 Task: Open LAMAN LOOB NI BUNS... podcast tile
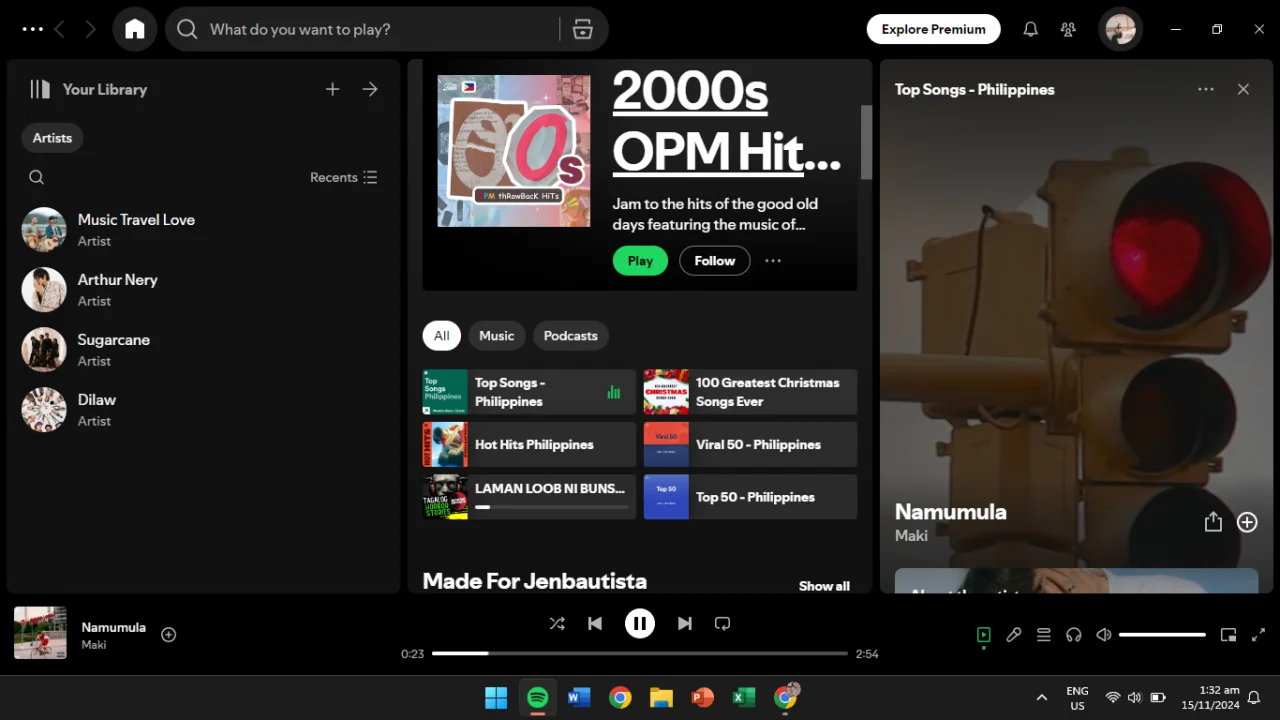(x=529, y=497)
